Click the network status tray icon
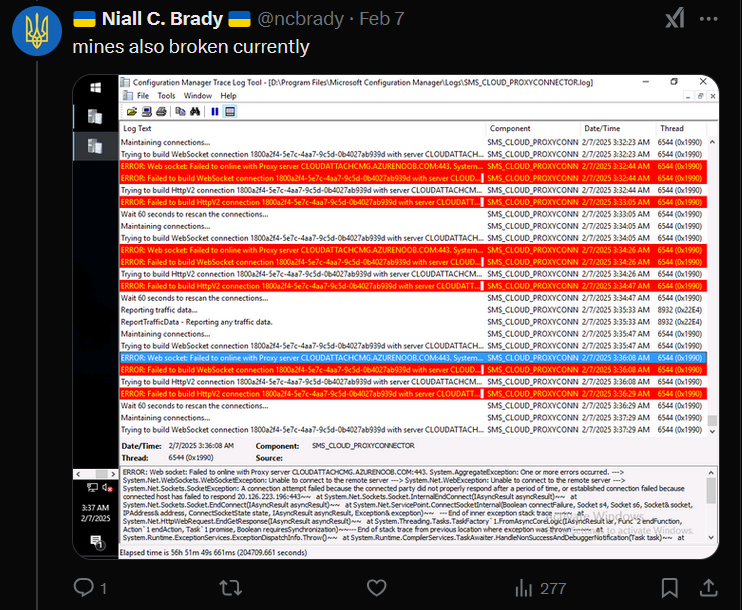The height and width of the screenshot is (610, 742). (x=92, y=487)
